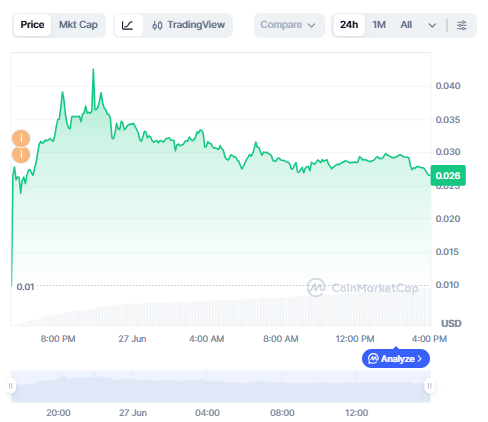Click the 27 Jun chart axis label

tap(132, 339)
